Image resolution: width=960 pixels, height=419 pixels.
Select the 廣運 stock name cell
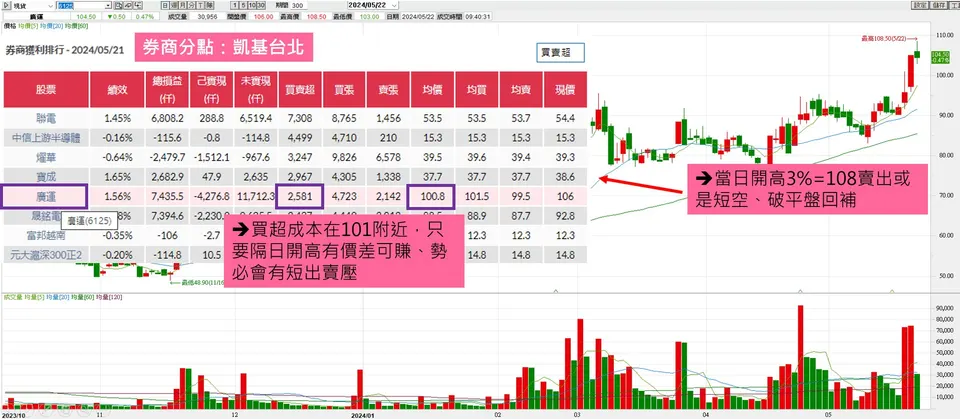pyautogui.click(x=45, y=196)
